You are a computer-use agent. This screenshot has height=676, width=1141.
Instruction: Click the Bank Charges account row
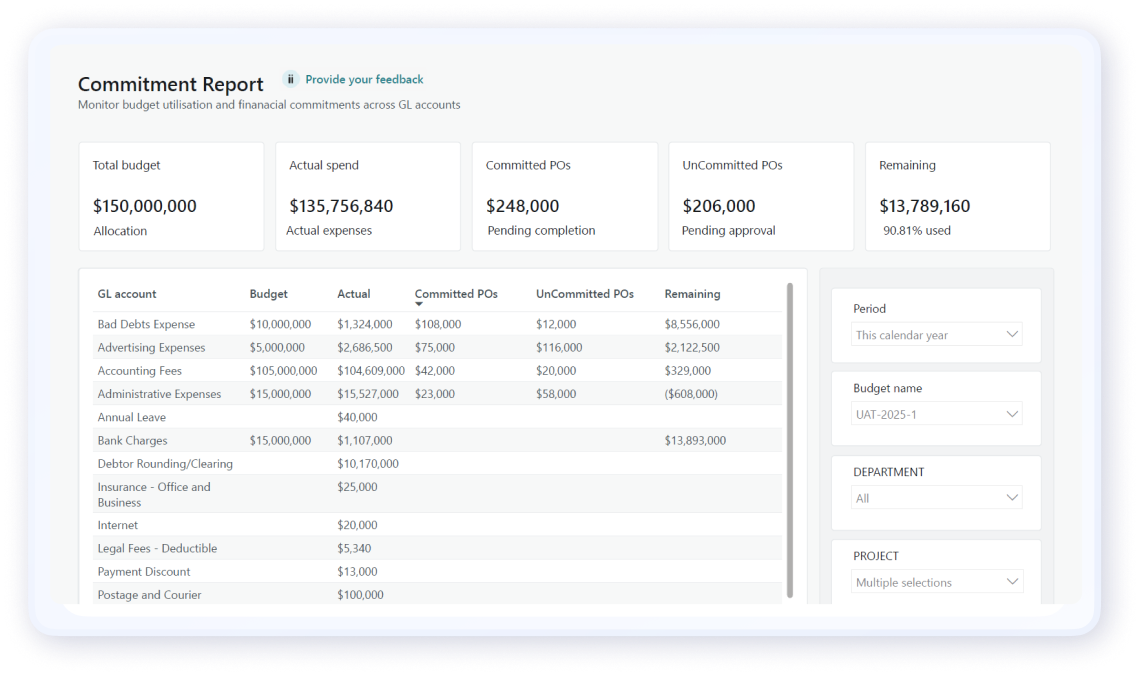[x=132, y=441]
